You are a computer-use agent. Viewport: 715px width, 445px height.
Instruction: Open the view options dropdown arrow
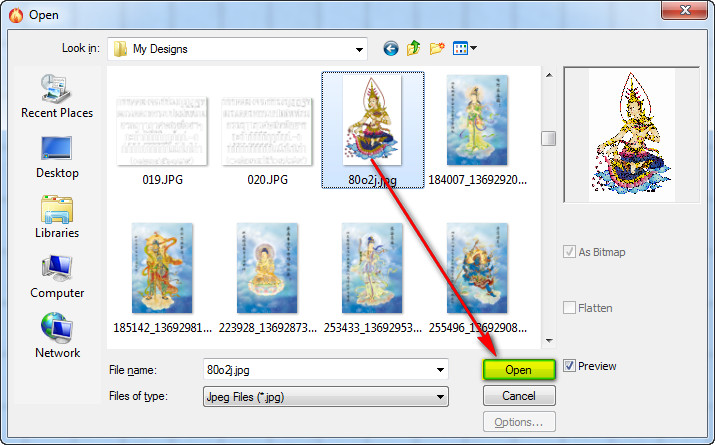(x=473, y=48)
